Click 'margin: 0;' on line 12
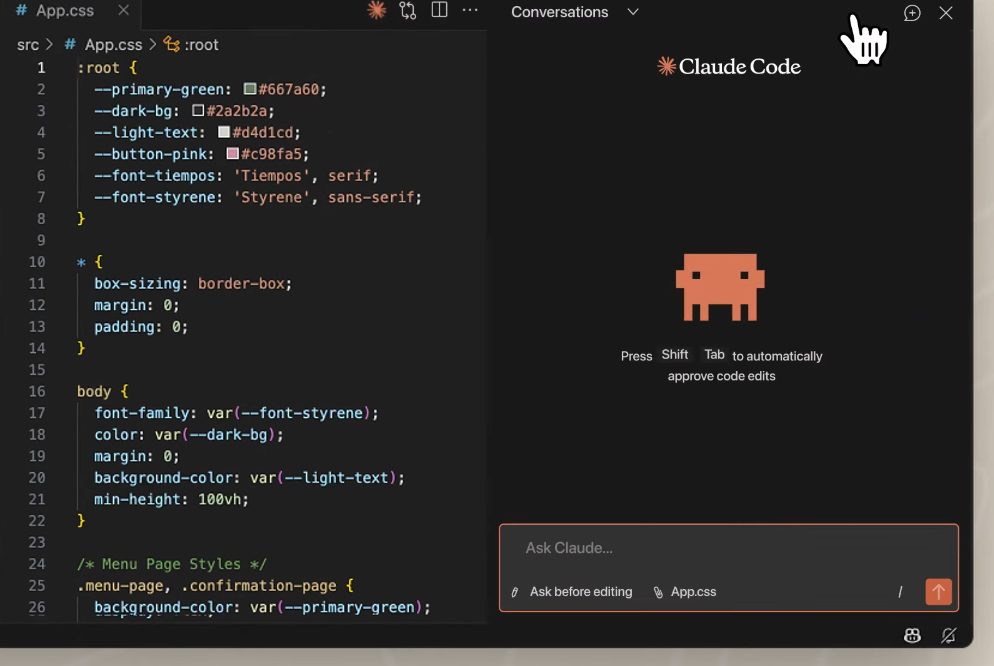The height and width of the screenshot is (666, 994). [137, 305]
